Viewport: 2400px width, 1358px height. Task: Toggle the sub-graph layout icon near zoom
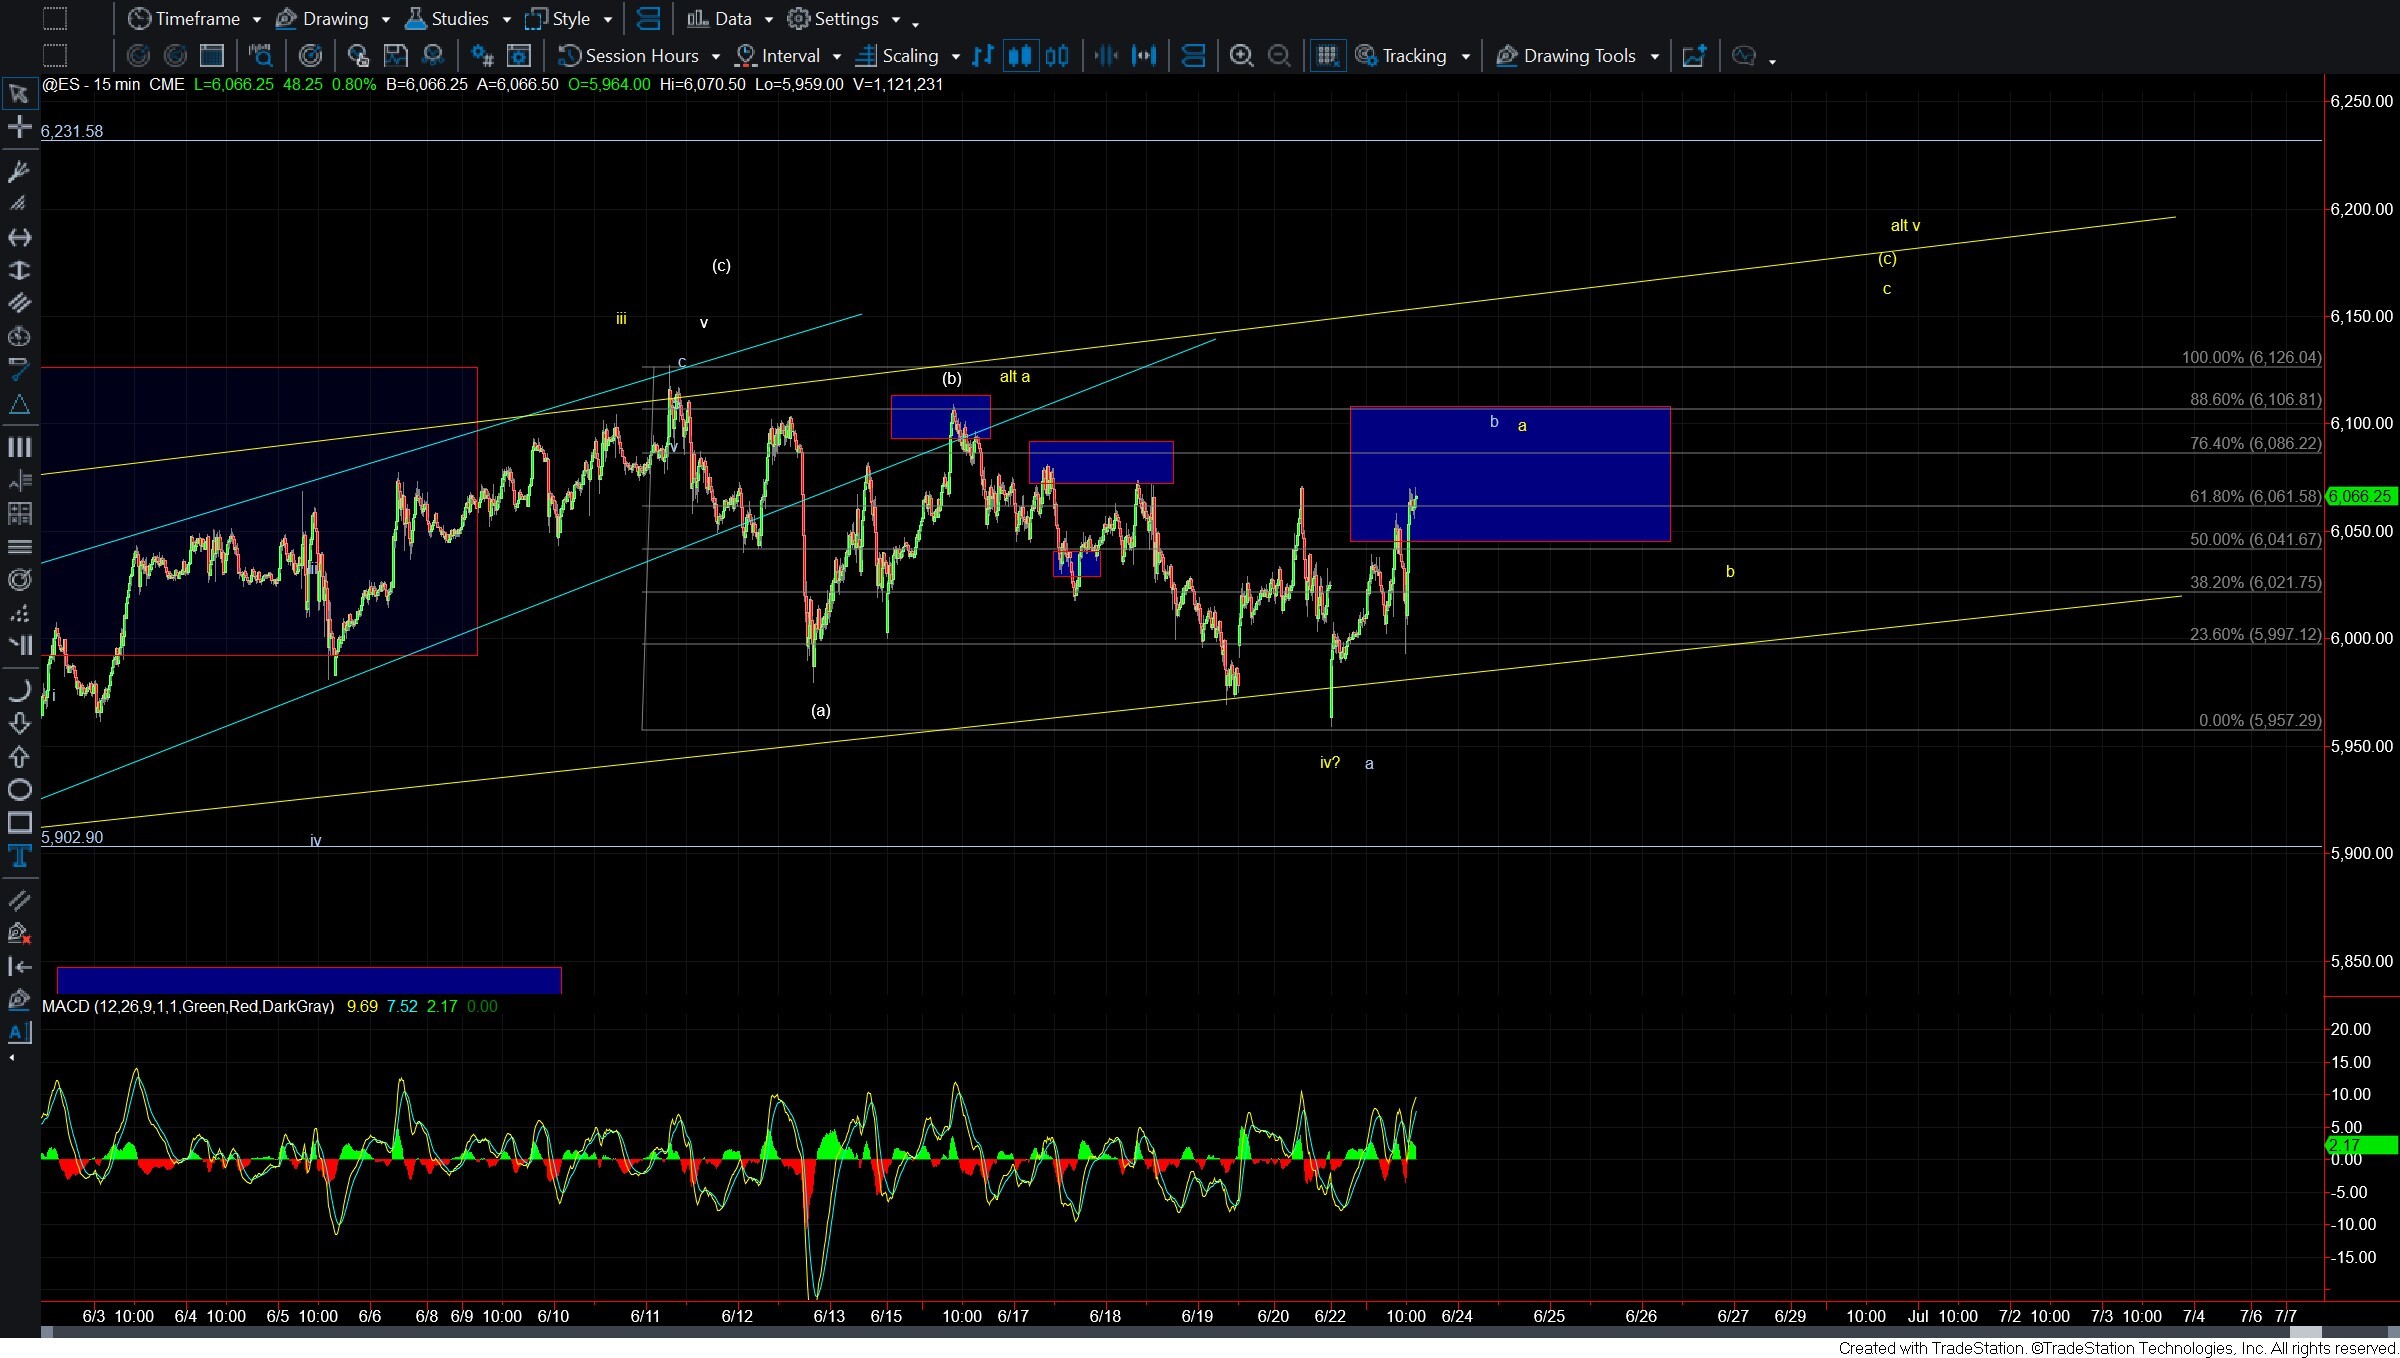[x=1193, y=56]
